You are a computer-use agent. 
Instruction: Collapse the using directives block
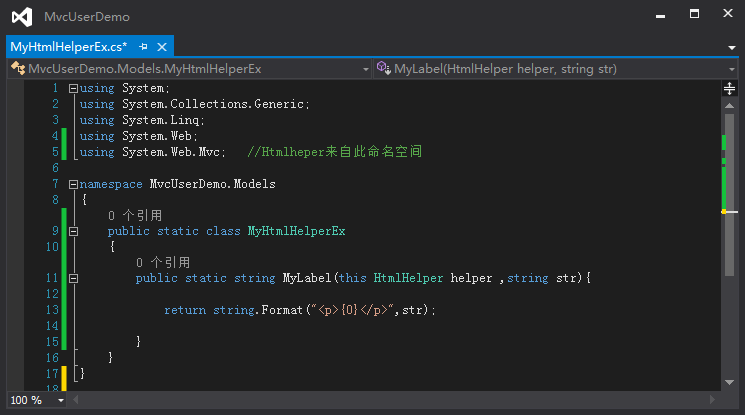point(73,88)
